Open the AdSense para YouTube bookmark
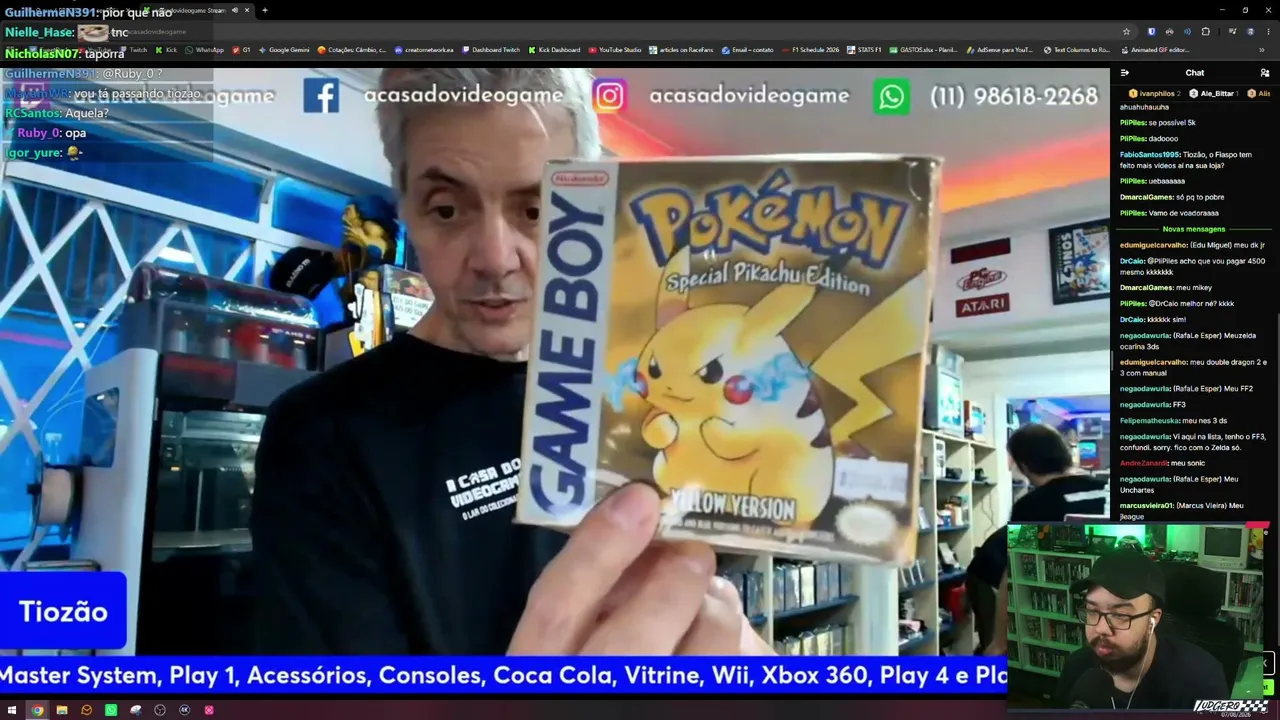1280x720 pixels. coord(999,50)
